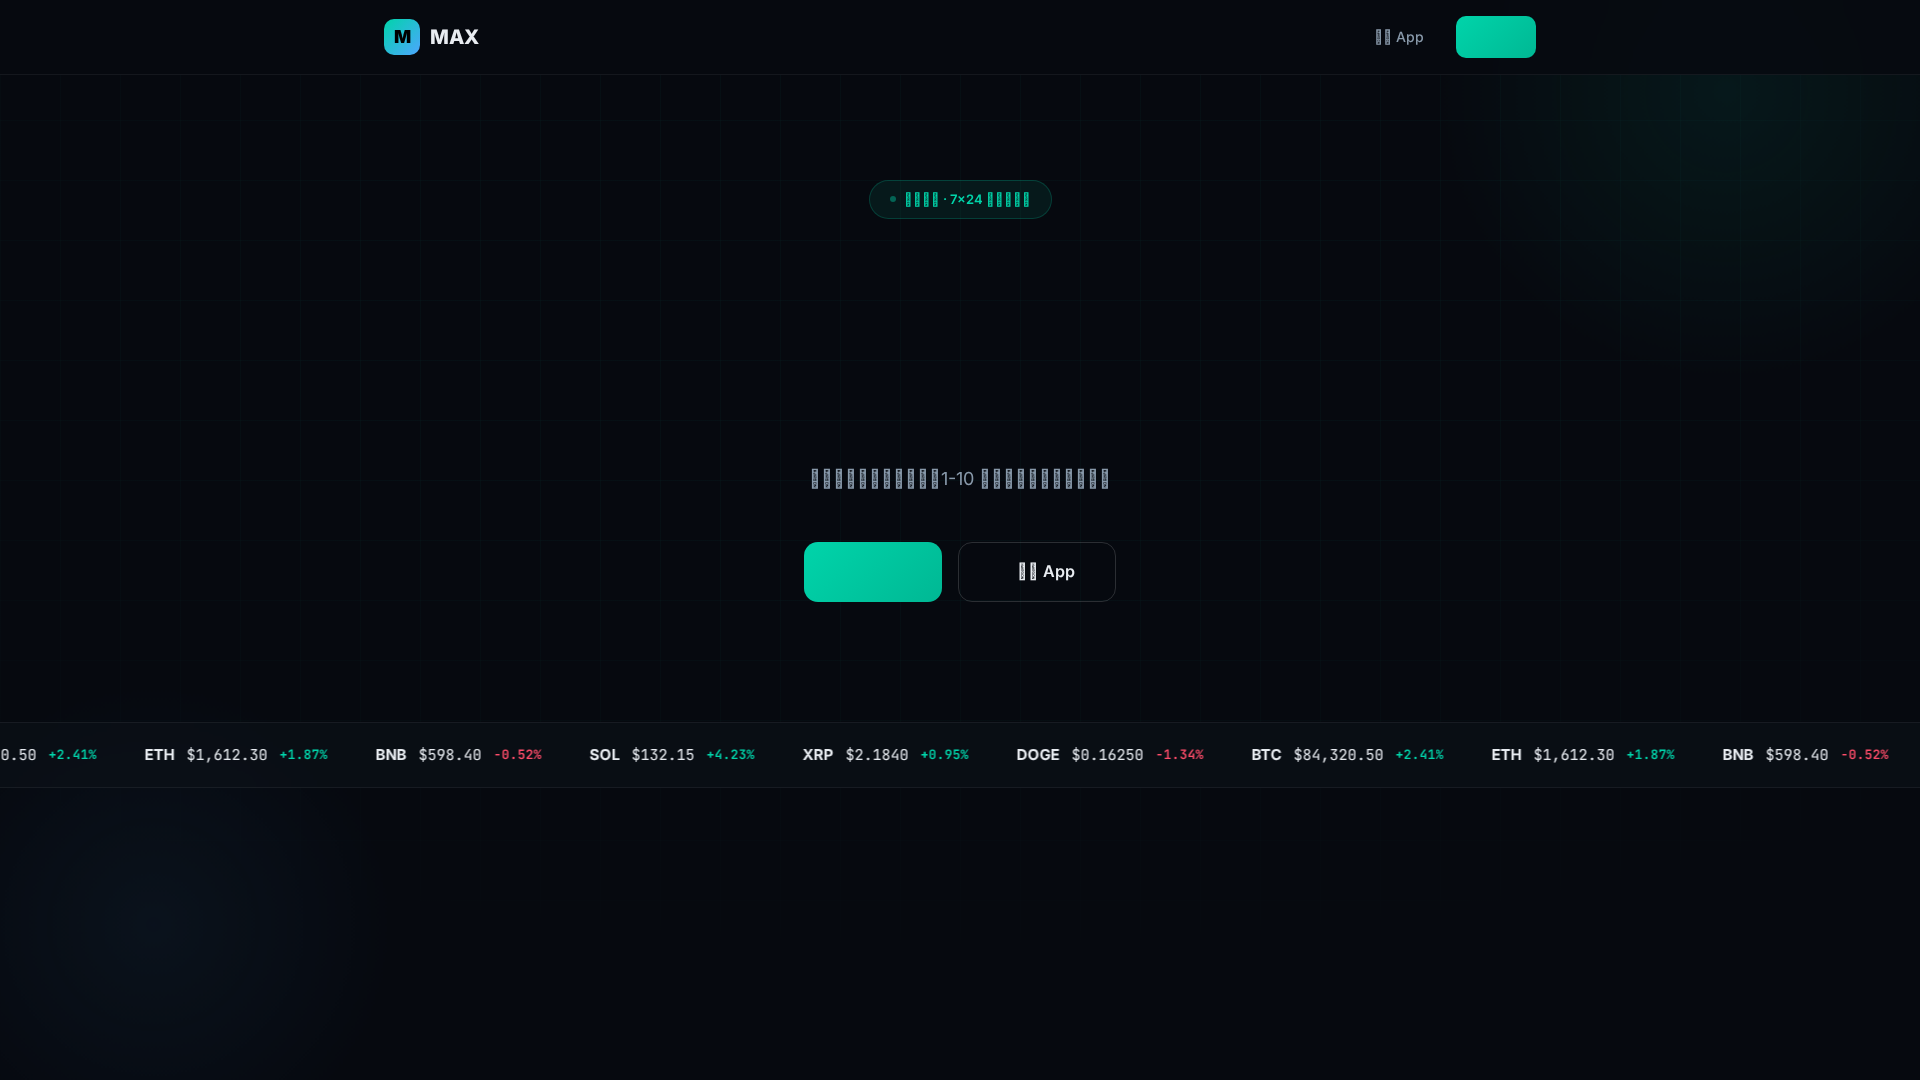
Task: Select the DOGE ticker symbol
Action: [1038, 755]
